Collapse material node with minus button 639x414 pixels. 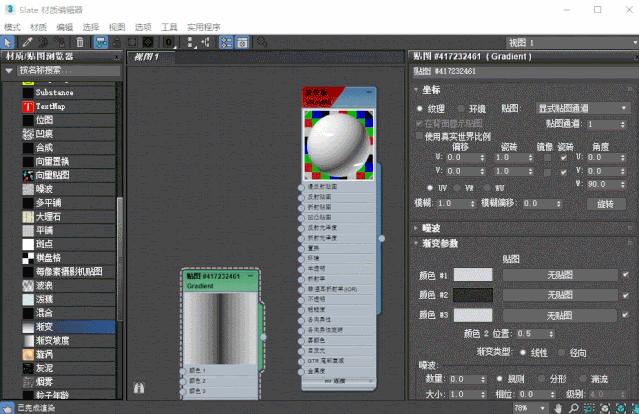pos(369,92)
